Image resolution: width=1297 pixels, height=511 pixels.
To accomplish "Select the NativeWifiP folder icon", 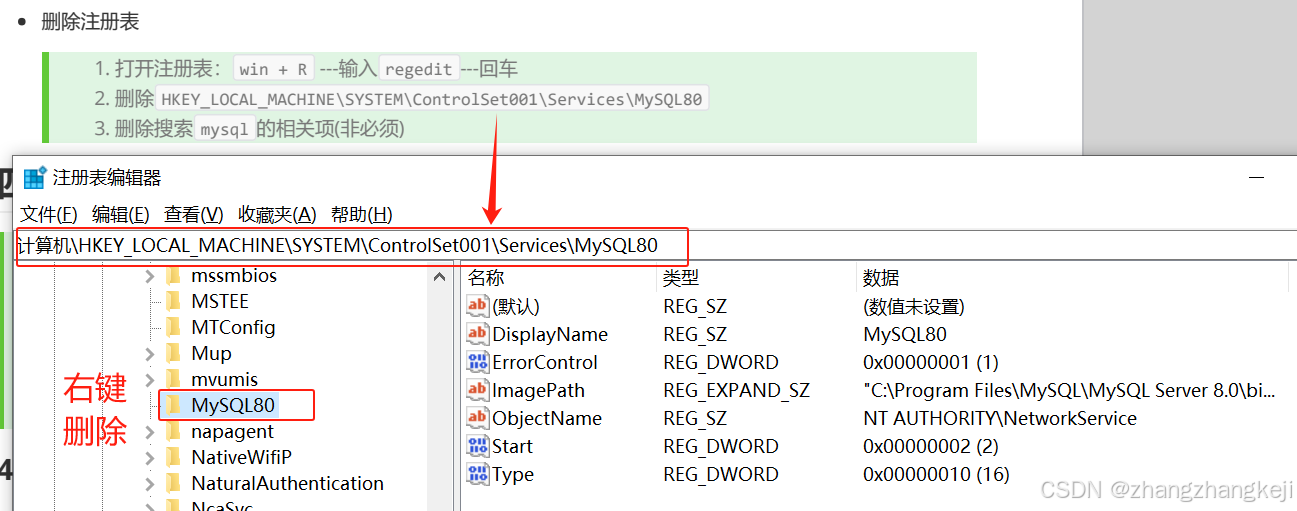I will coord(173,457).
